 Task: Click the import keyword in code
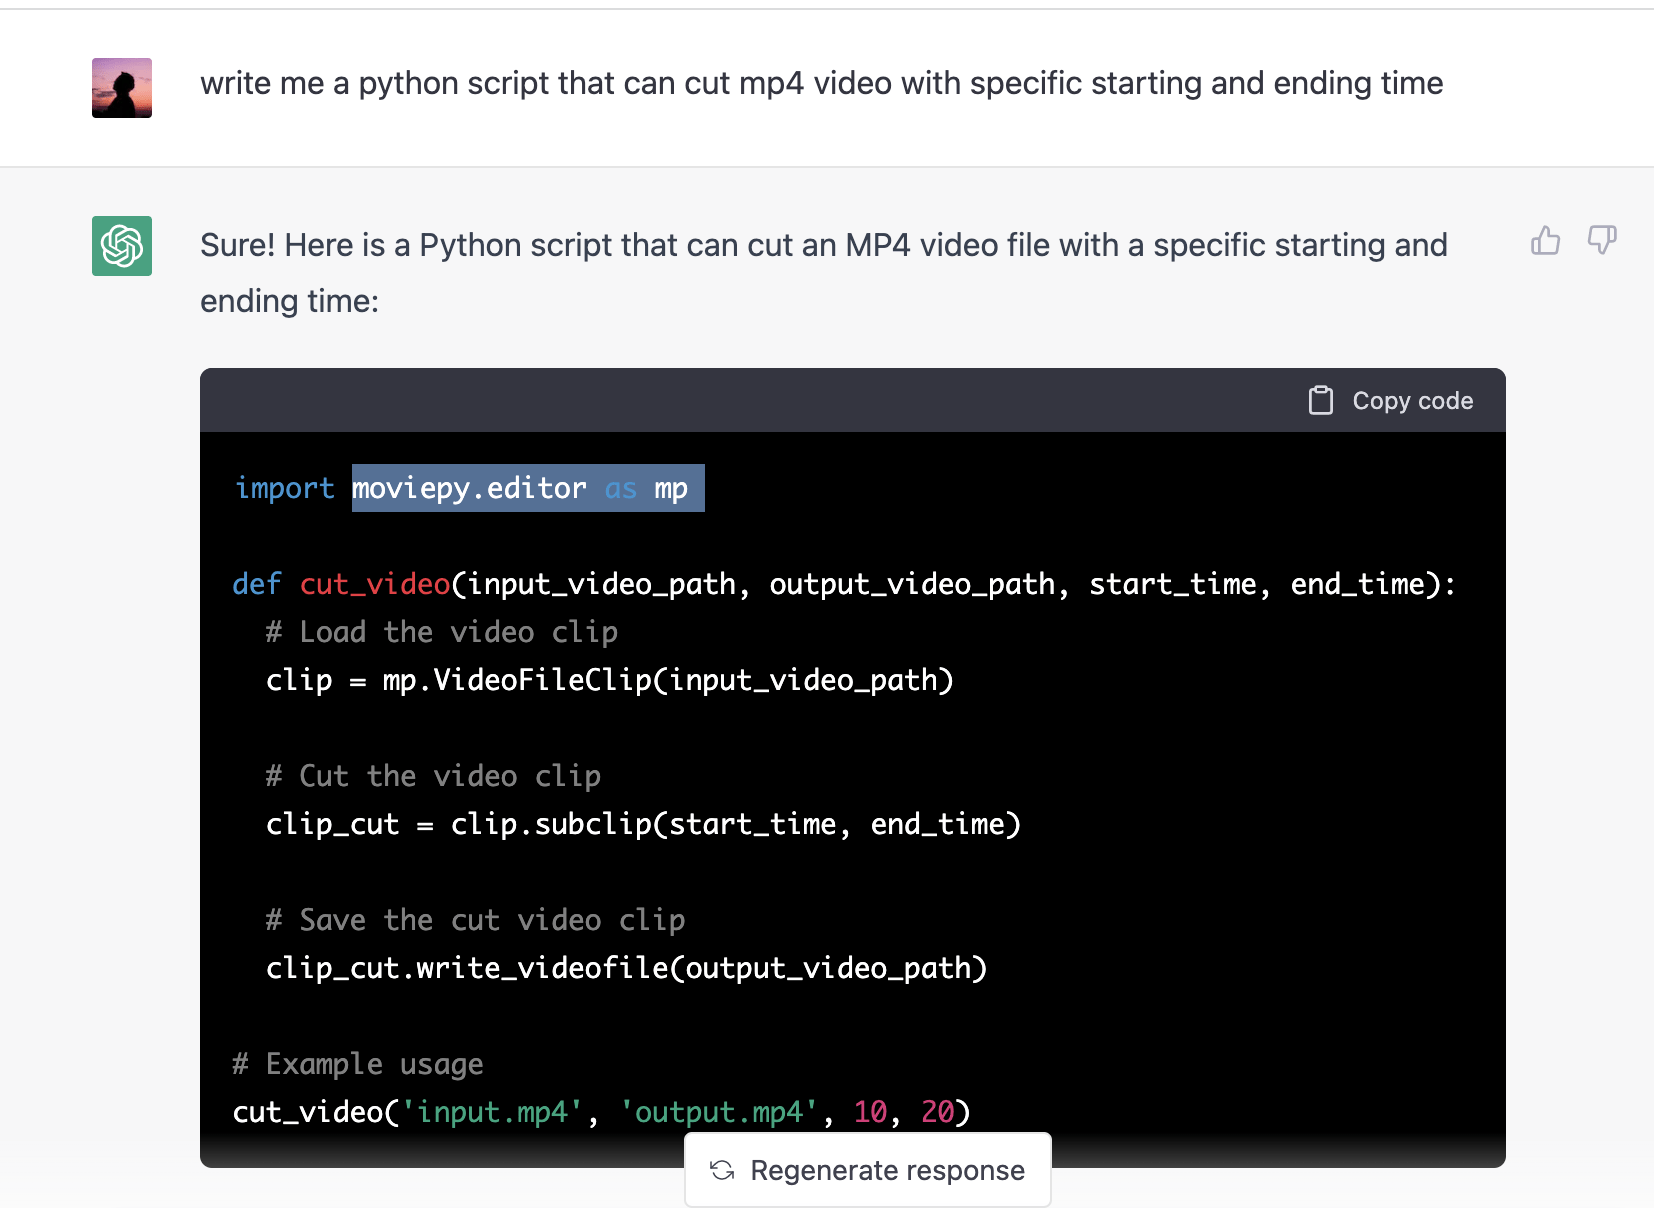pos(284,488)
